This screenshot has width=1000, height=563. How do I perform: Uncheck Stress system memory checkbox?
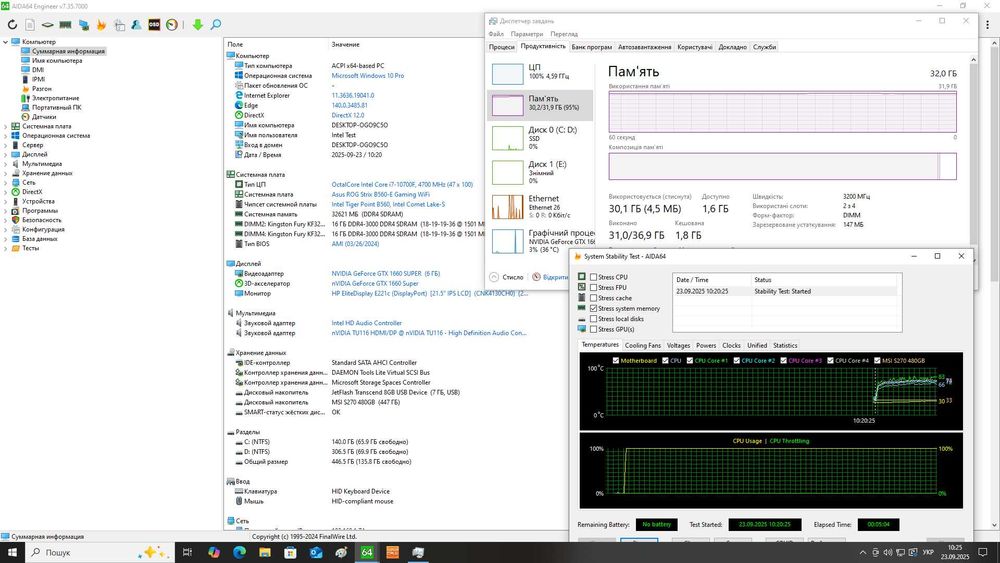(594, 309)
